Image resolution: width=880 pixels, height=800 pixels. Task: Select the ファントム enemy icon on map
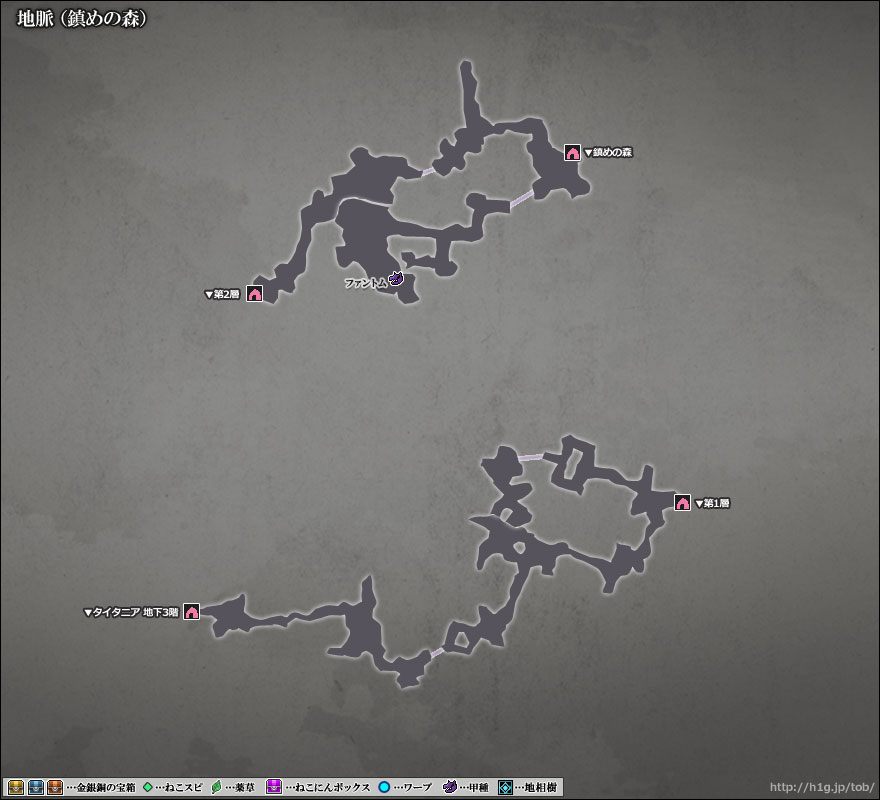click(396, 280)
